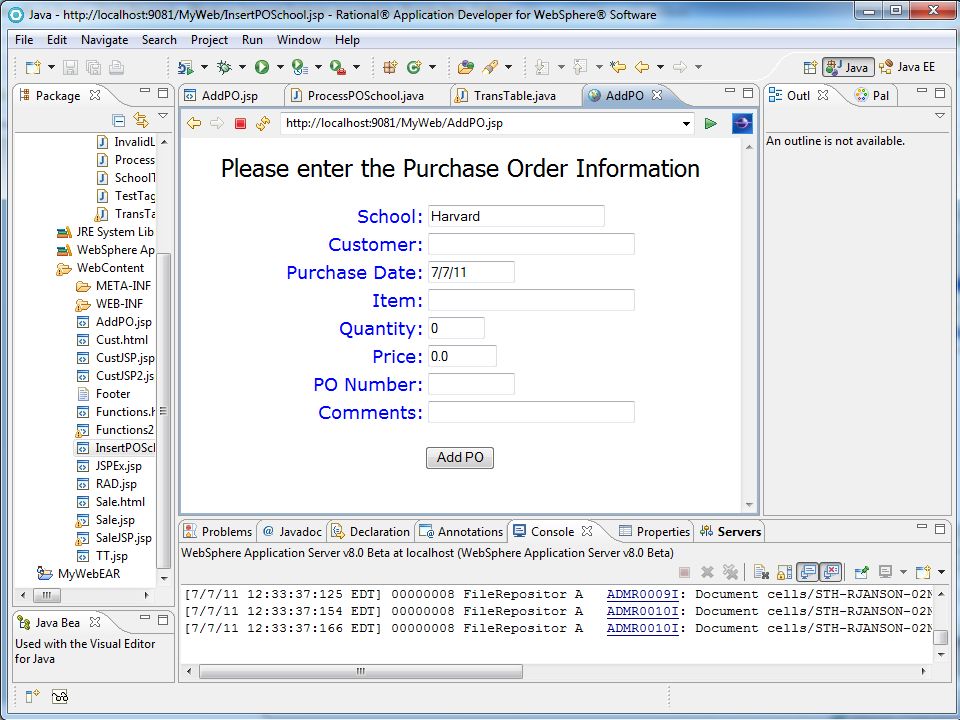Screen dimensions: 960x720
Task: Close the Console view tab
Action: tap(587, 531)
